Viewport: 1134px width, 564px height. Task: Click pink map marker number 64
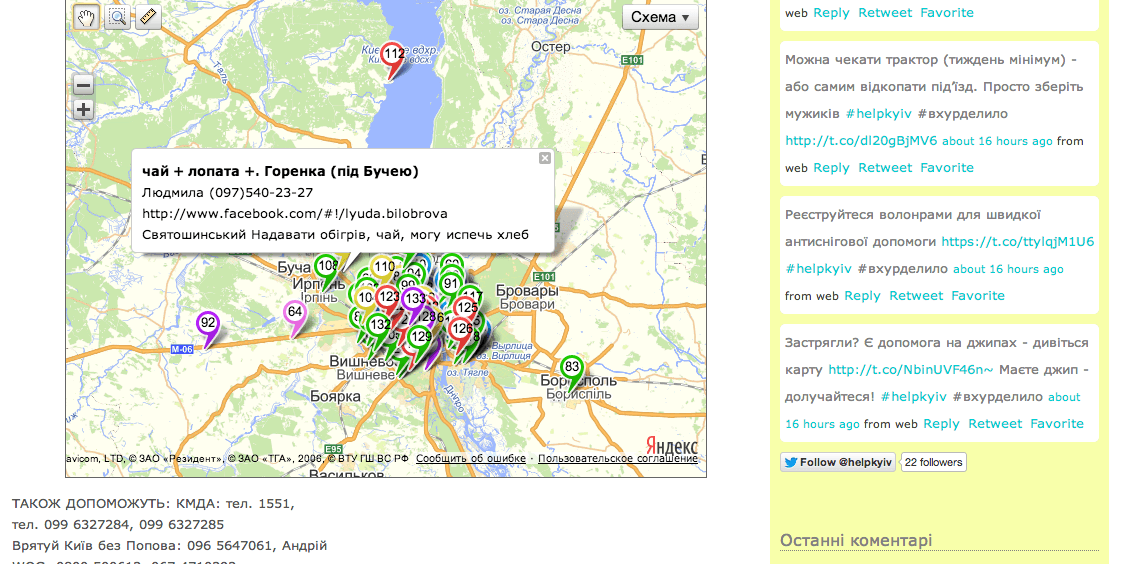click(x=295, y=314)
